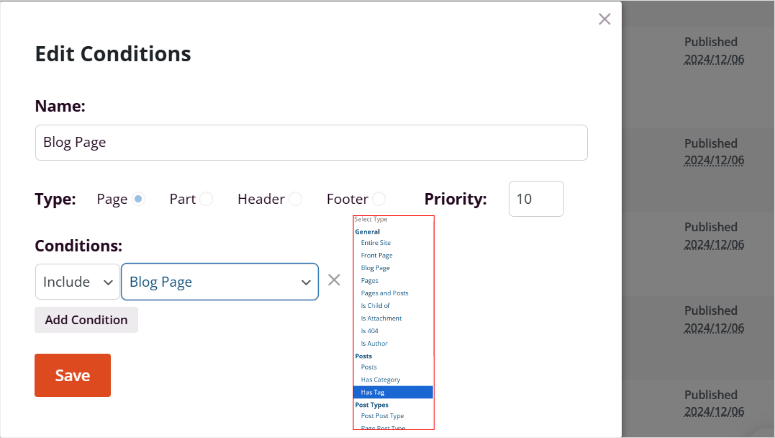Click the Add Condition button

pos(86,320)
